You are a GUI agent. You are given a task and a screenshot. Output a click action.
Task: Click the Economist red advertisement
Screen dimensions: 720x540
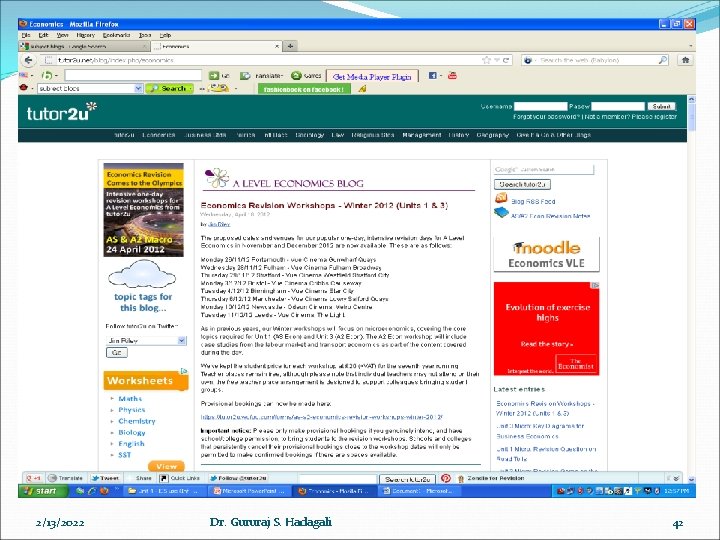(546, 328)
